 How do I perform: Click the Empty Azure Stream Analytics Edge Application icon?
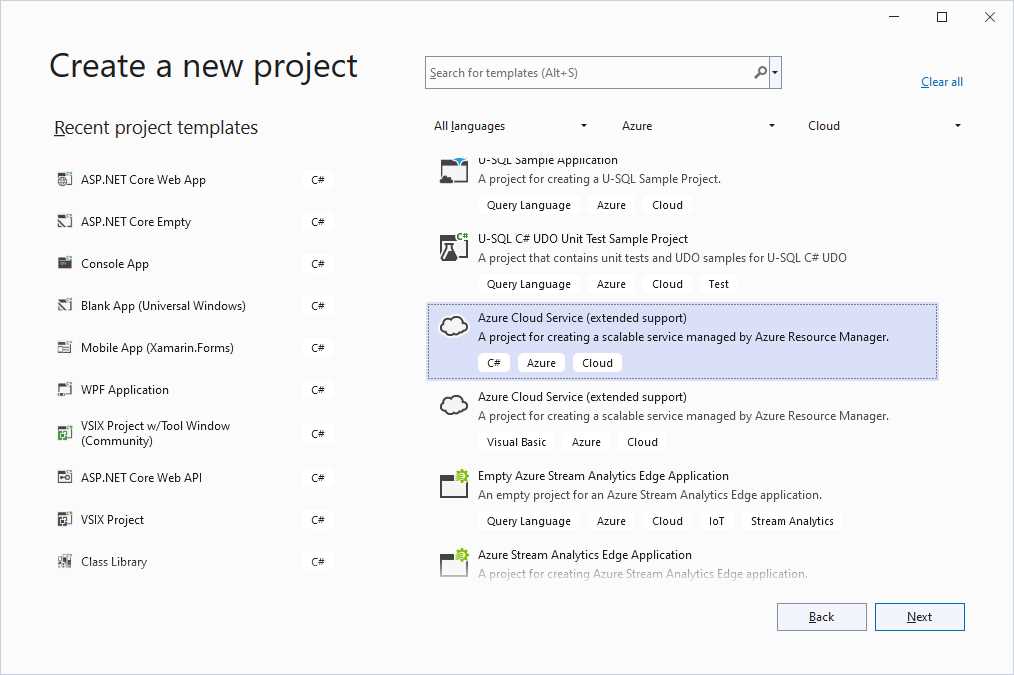[452, 484]
